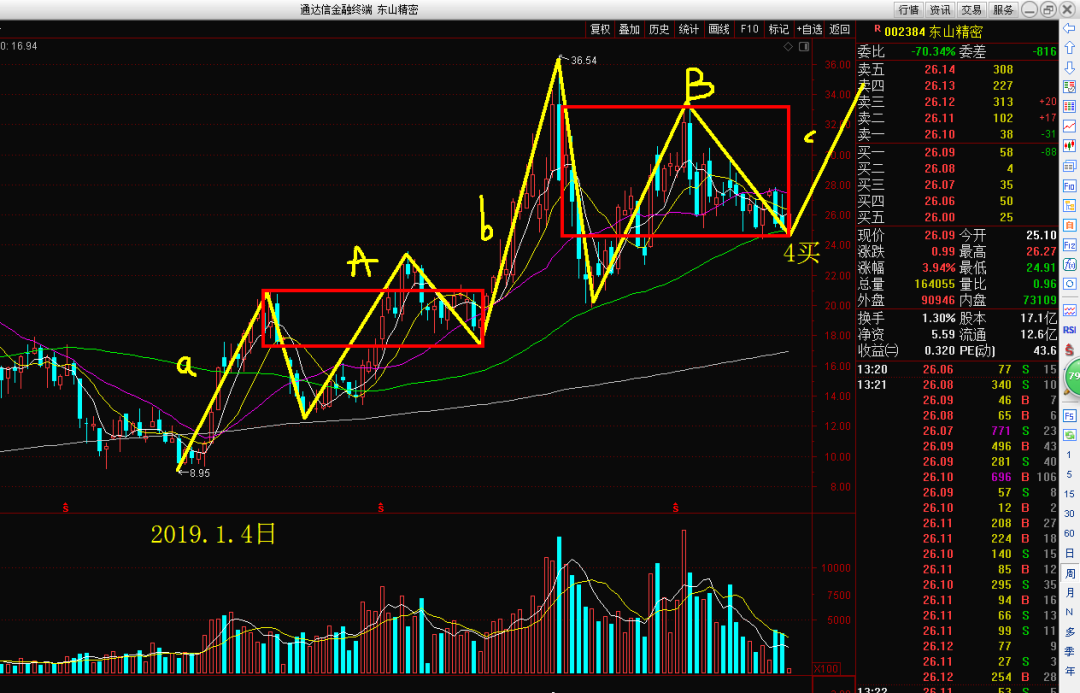Image resolution: width=1080 pixels, height=693 pixels.
Task: Select the 年 yearly period
Action: click(x=1070, y=671)
